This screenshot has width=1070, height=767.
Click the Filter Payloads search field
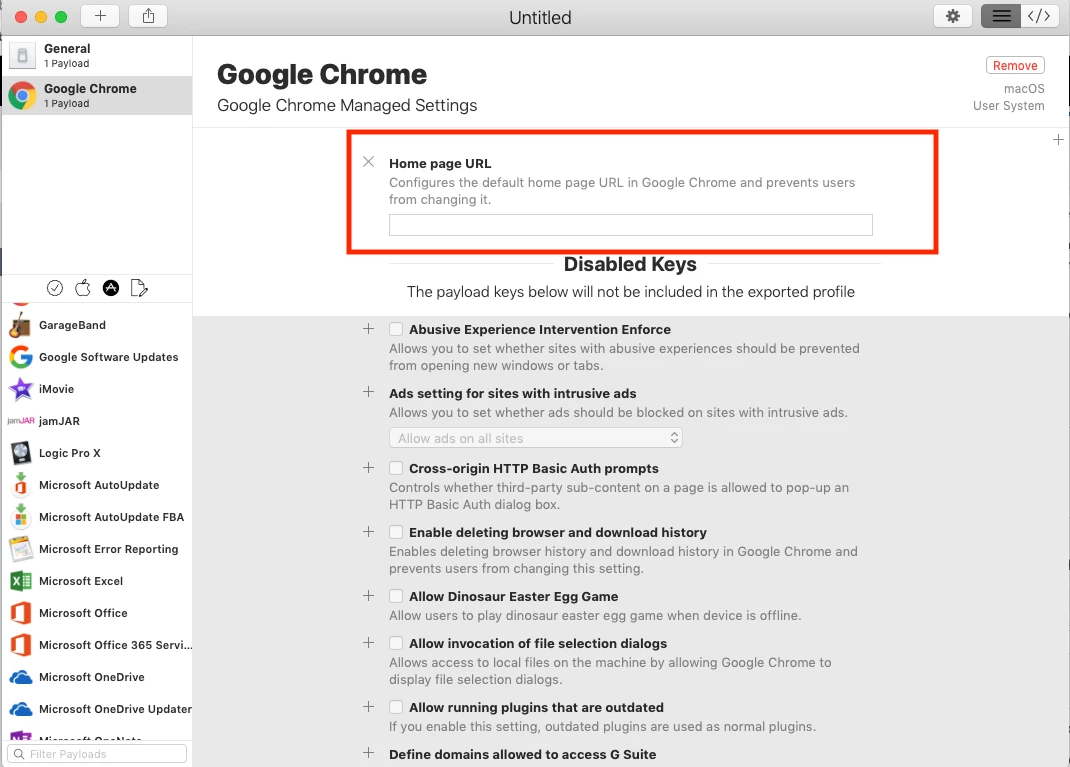coord(97,753)
